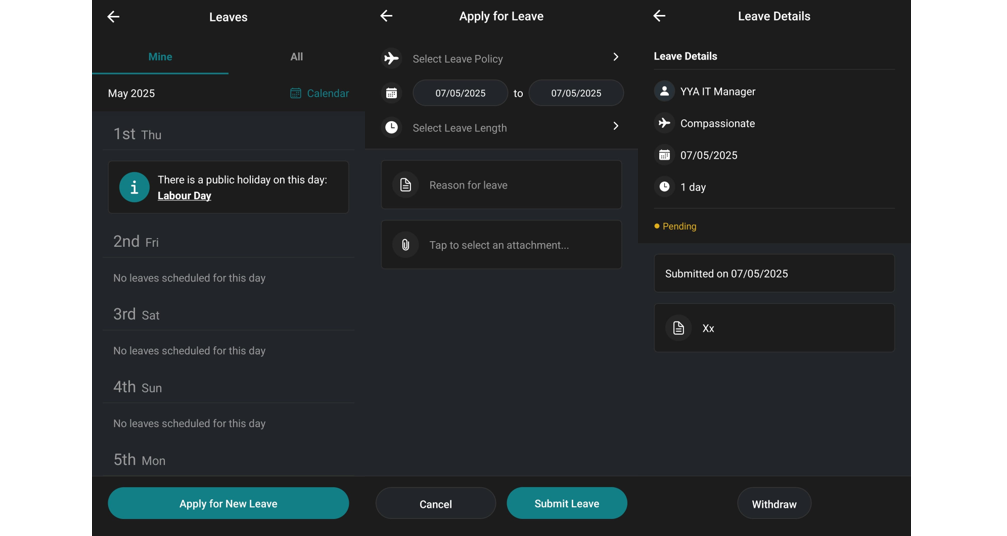Tap the document icon beside Xx note
1007x536 pixels.
(678, 328)
